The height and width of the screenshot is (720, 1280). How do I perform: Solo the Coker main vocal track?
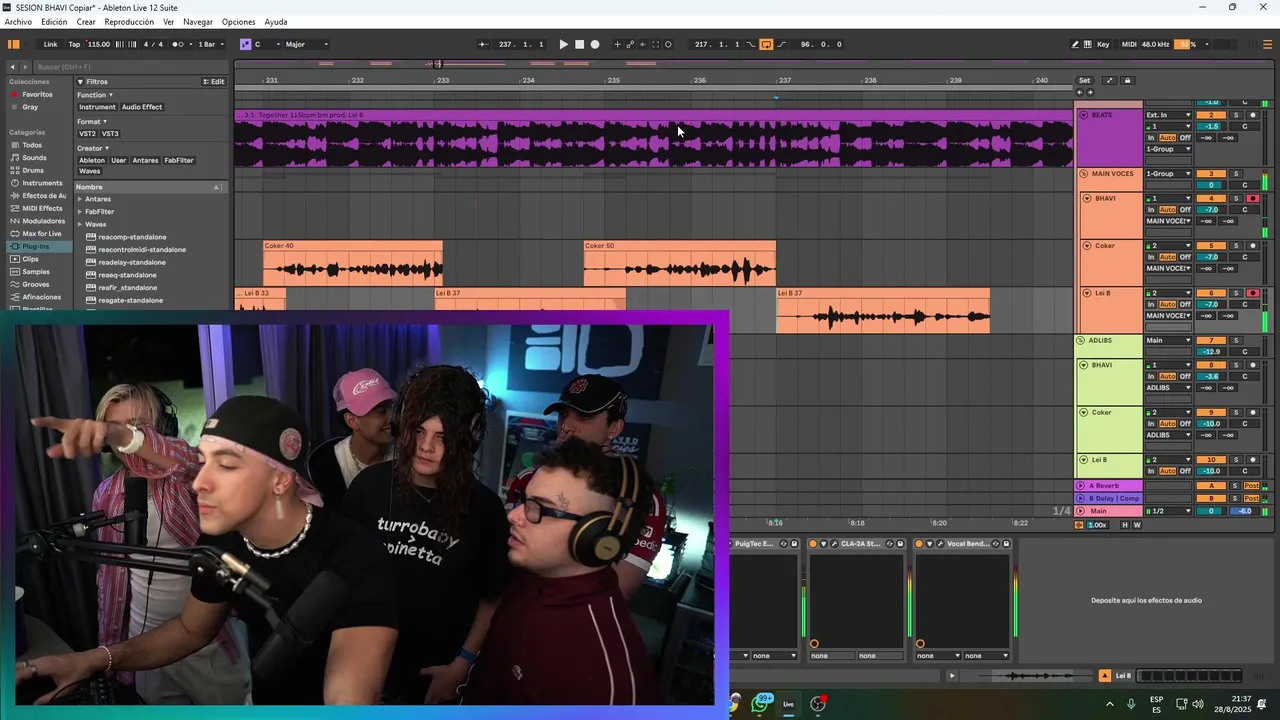1235,245
